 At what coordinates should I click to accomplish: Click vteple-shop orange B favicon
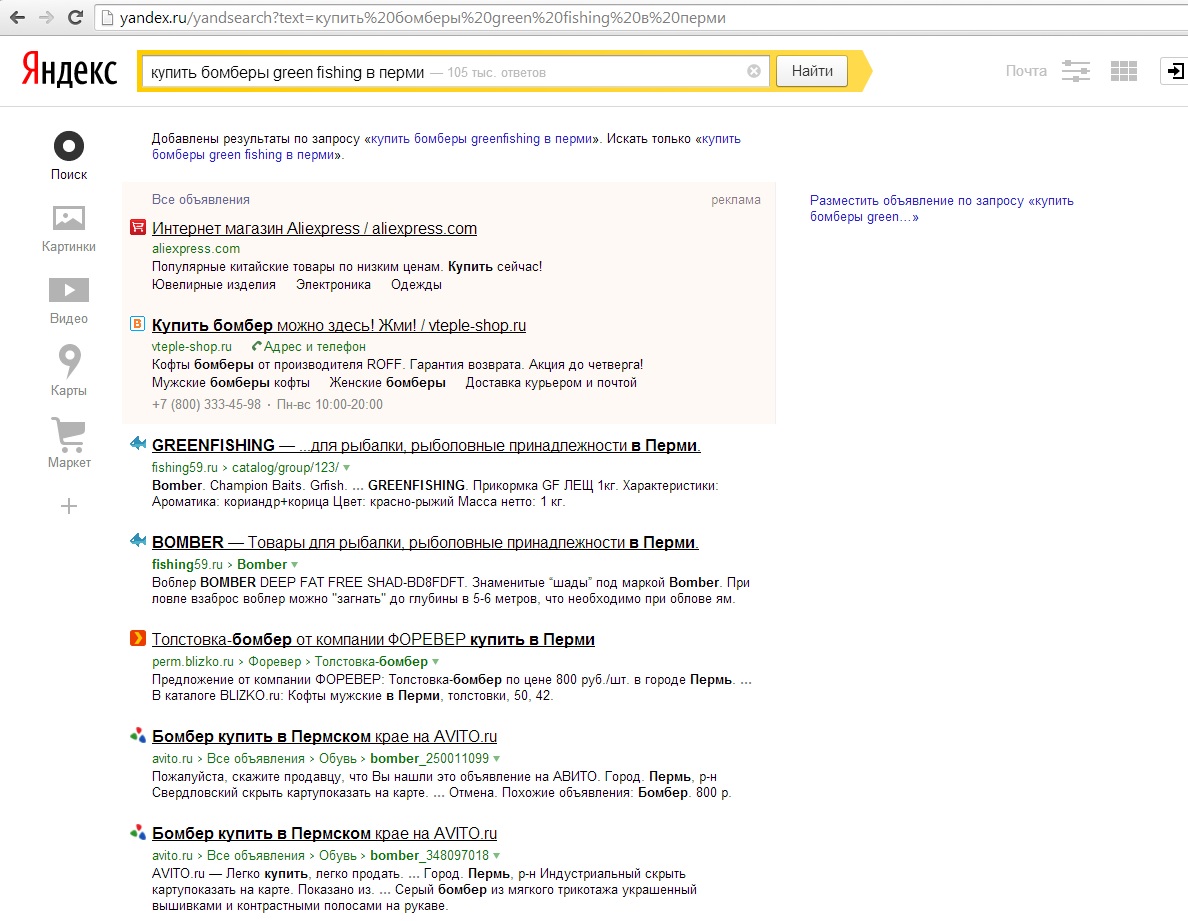coord(137,323)
